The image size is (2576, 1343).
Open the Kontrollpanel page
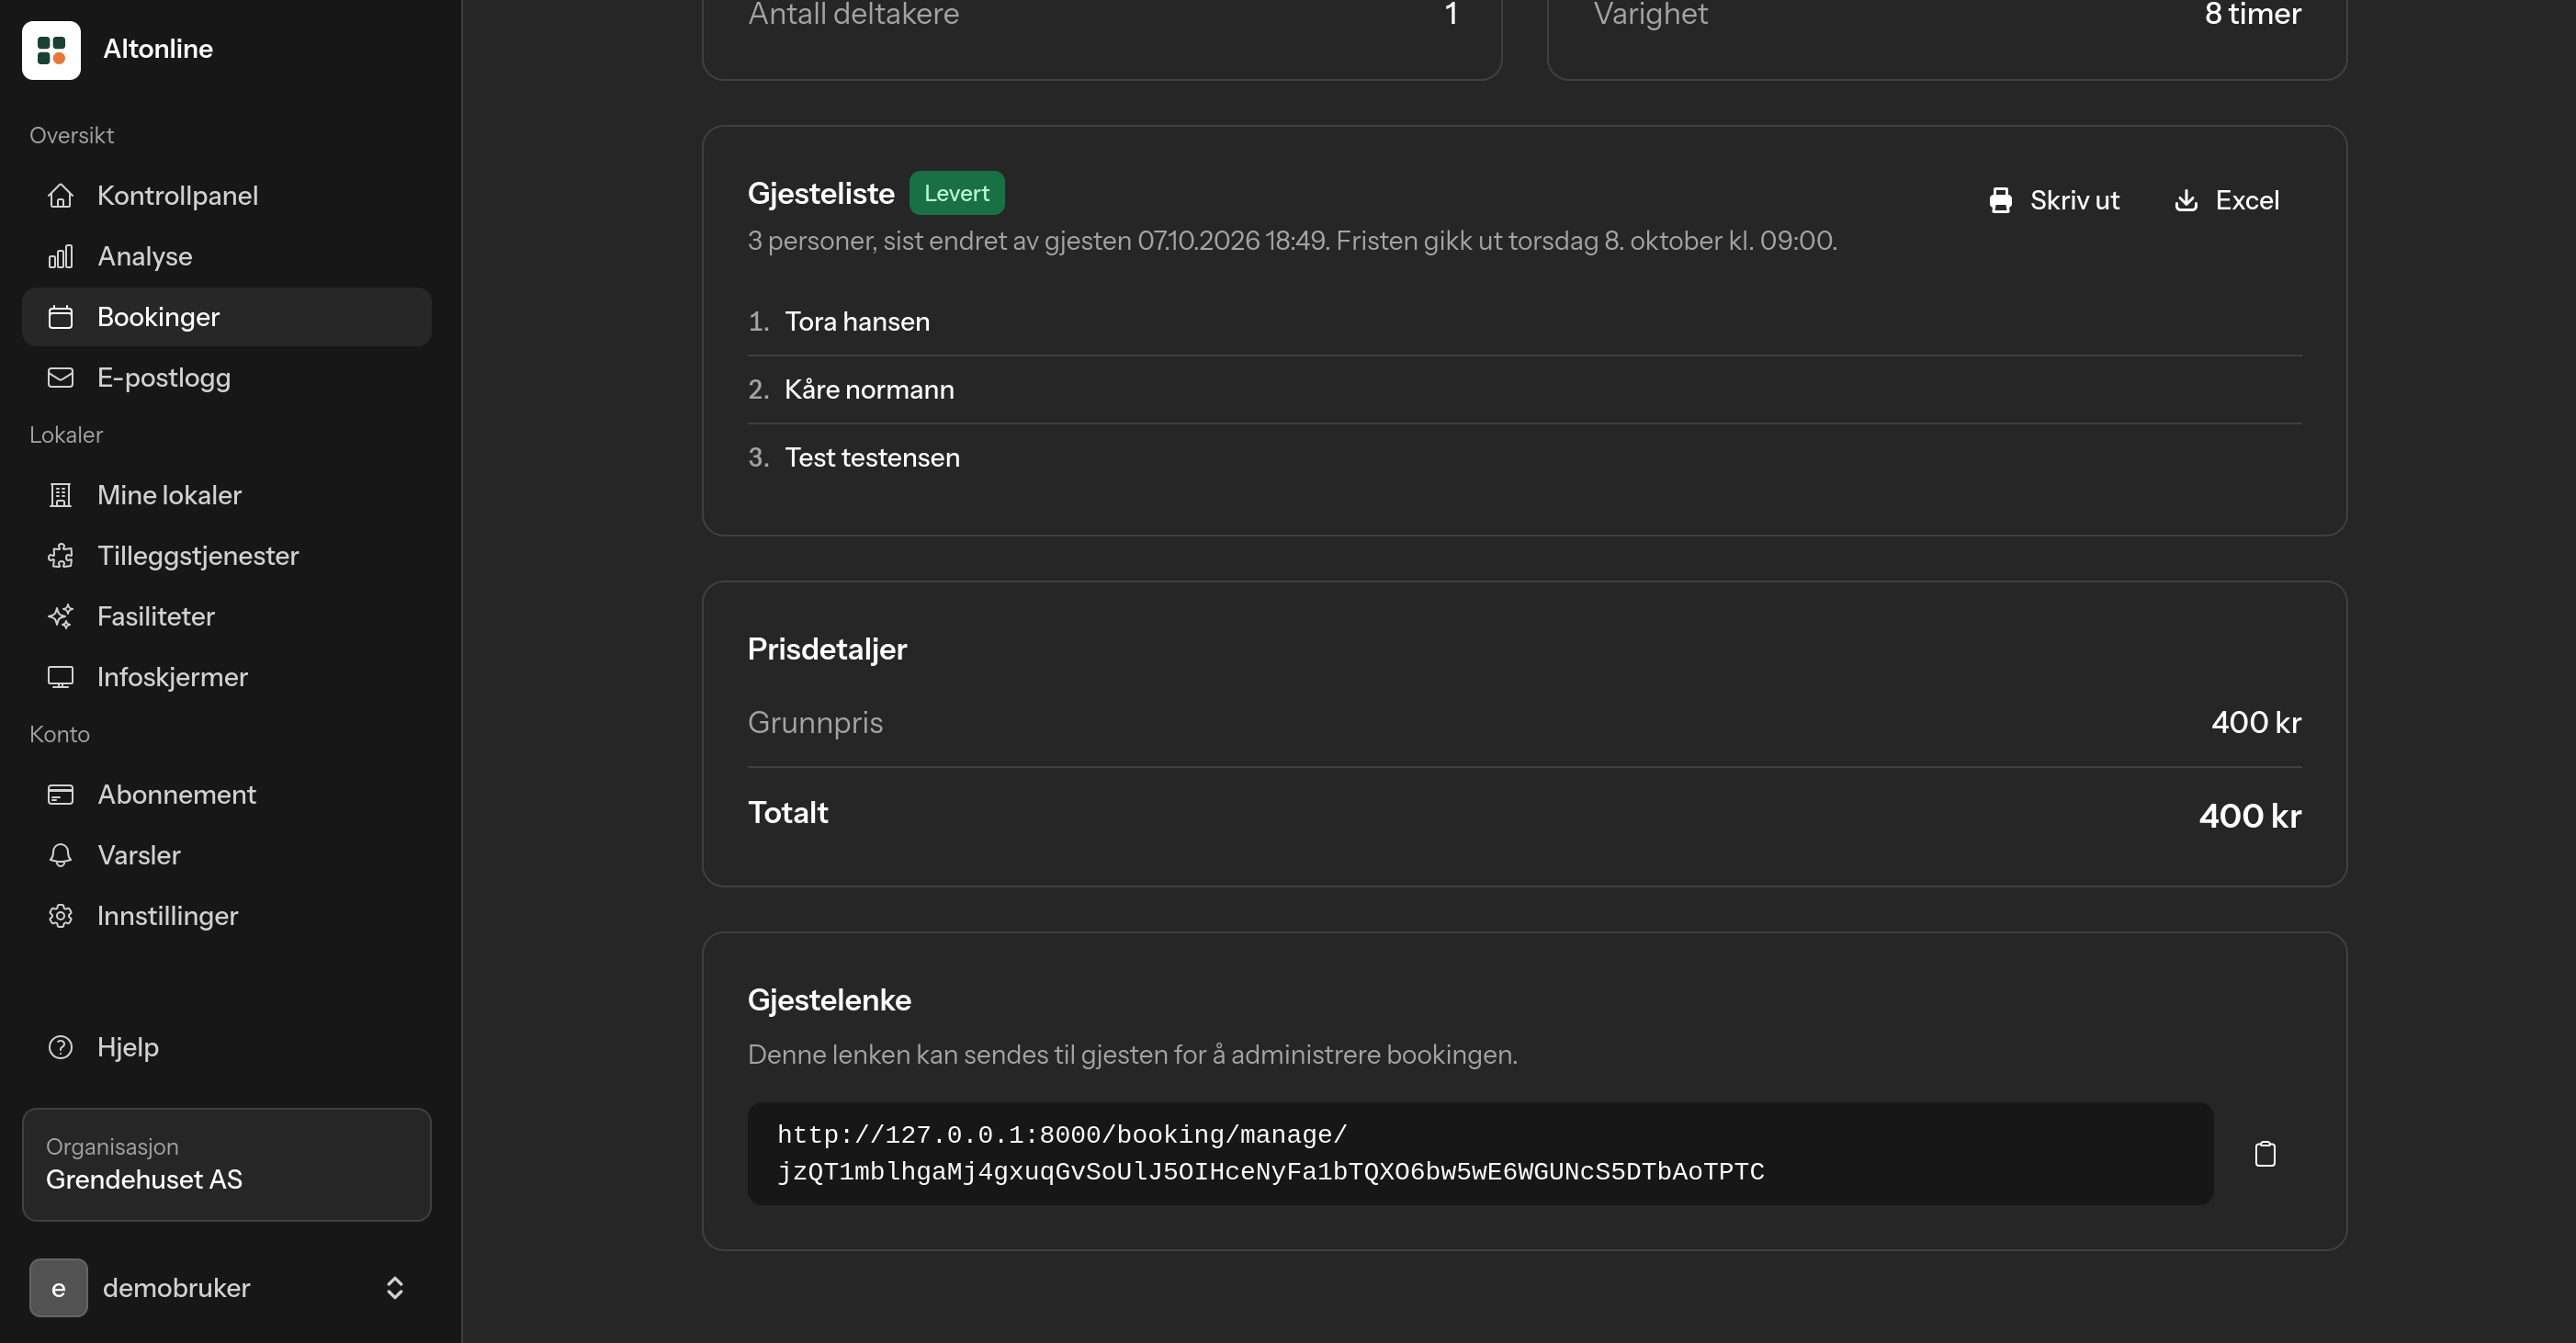pyautogui.click(x=227, y=196)
